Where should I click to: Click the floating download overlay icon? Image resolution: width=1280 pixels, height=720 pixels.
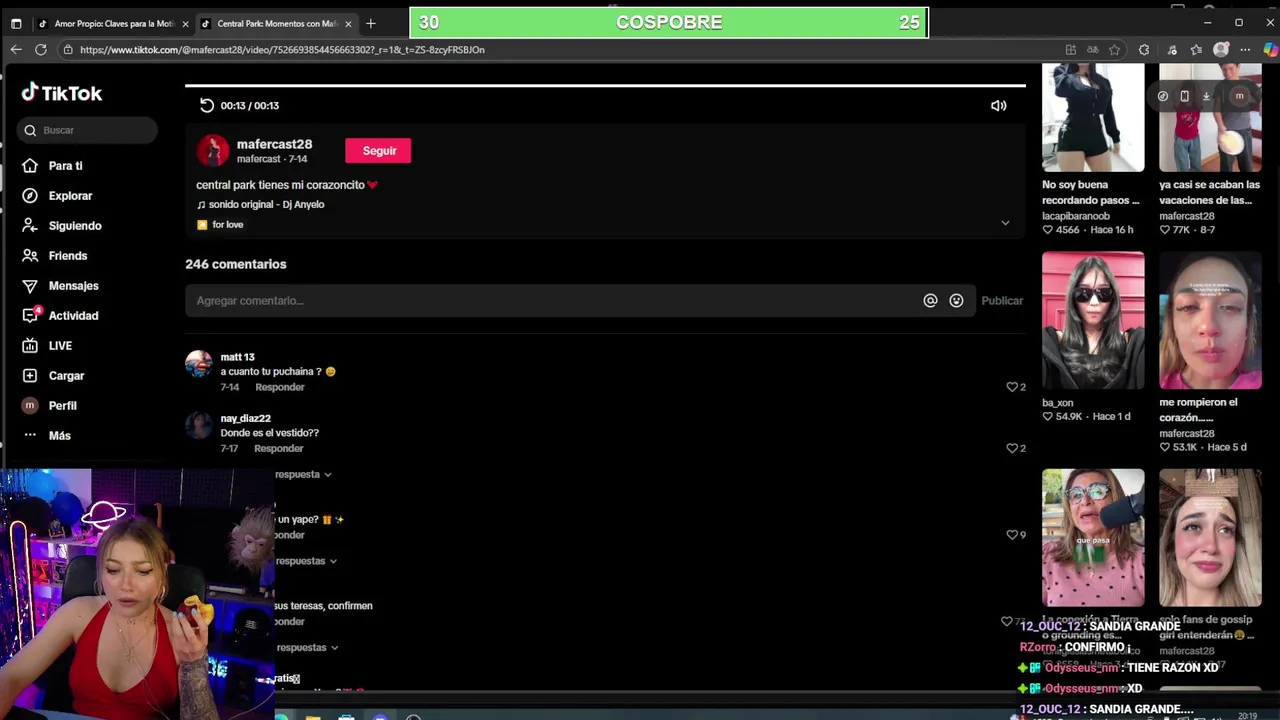(x=1206, y=96)
